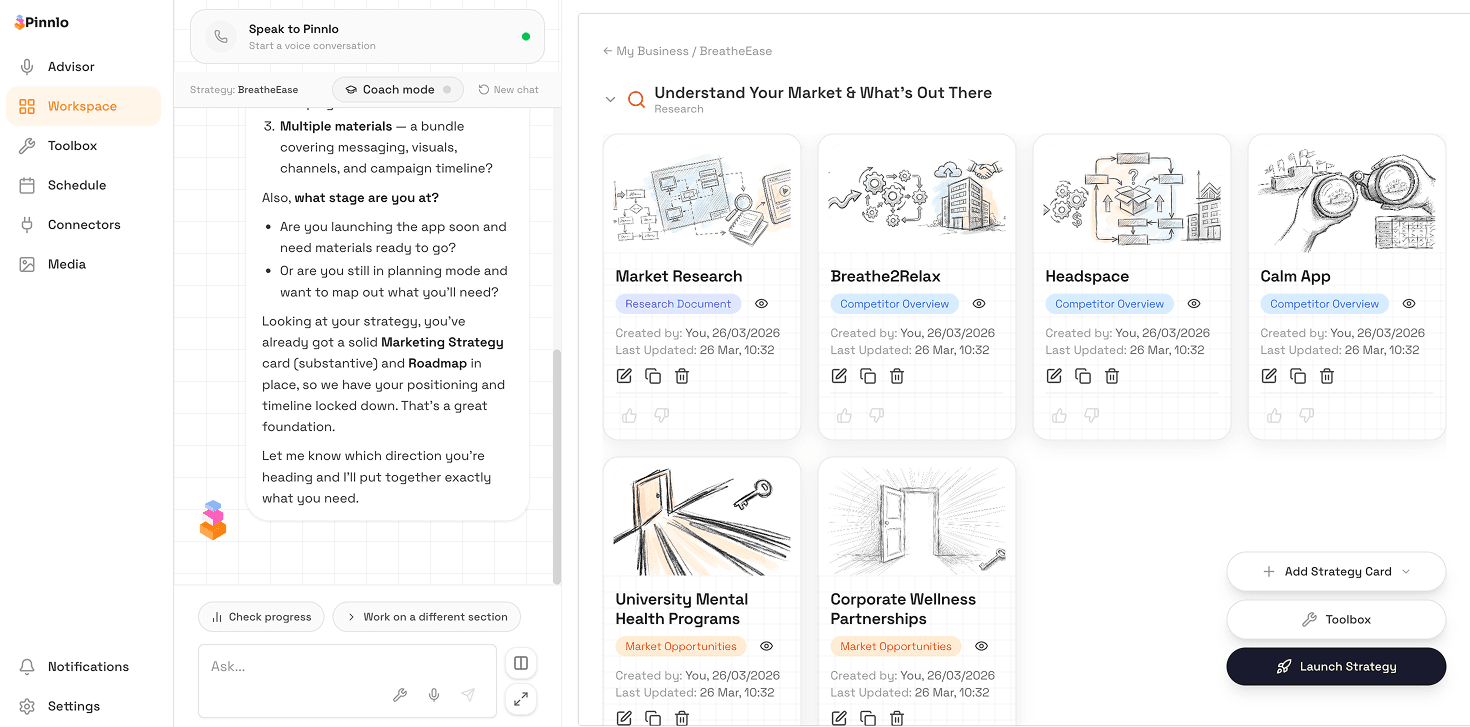The width and height of the screenshot is (1470, 727).
Task: Click Launch Strategy button
Action: (x=1336, y=667)
